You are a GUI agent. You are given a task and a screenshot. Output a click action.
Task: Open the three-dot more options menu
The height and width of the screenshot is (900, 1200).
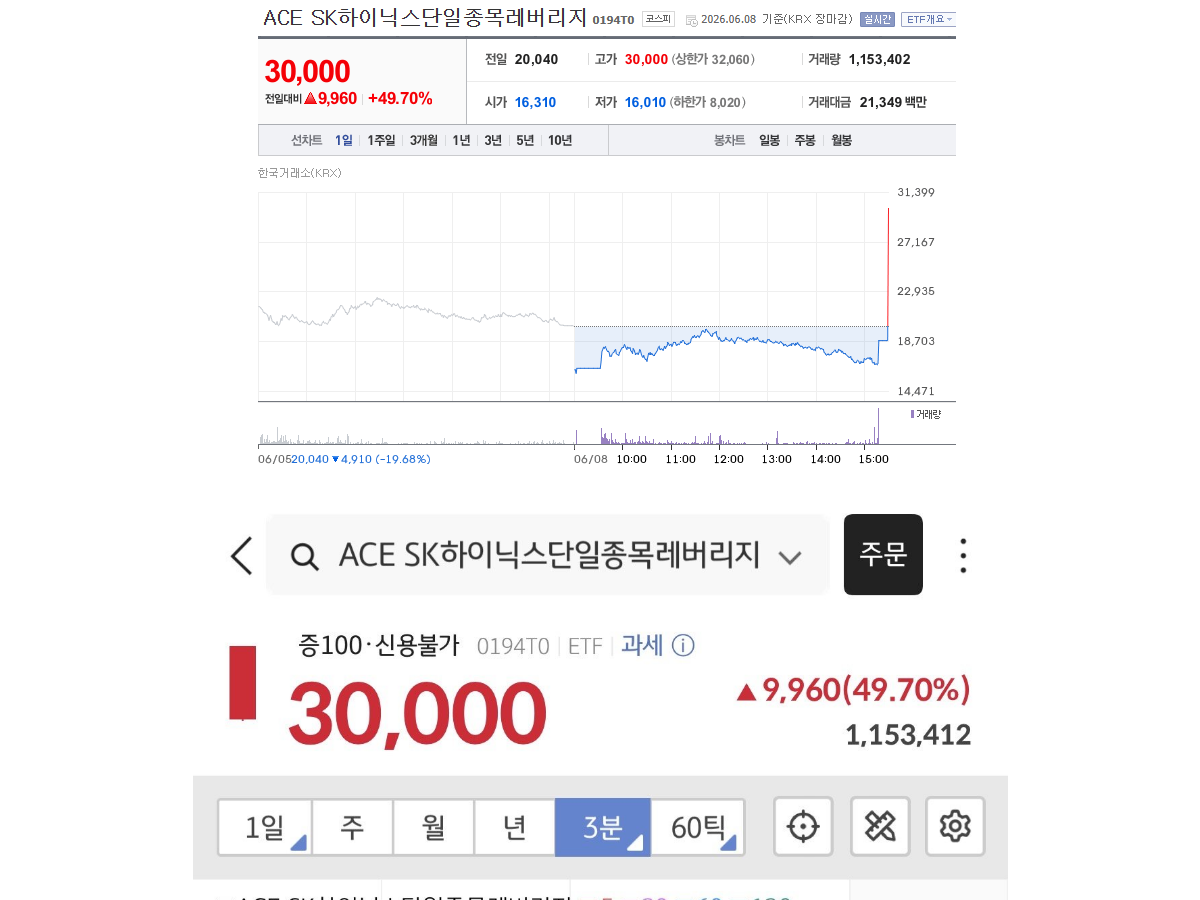(962, 556)
